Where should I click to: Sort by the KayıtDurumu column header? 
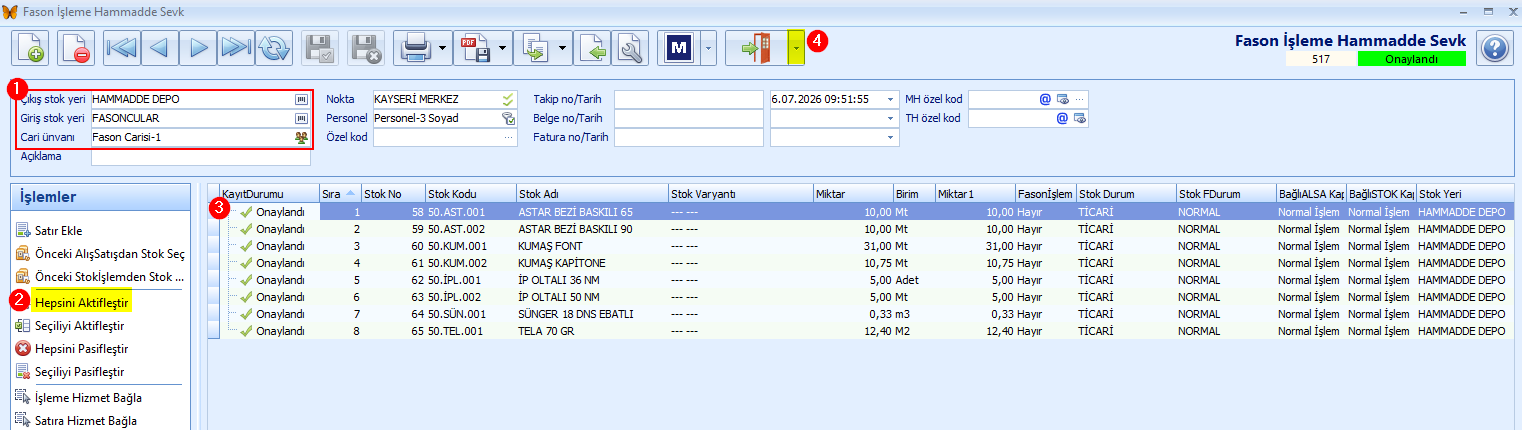pyautogui.click(x=268, y=193)
